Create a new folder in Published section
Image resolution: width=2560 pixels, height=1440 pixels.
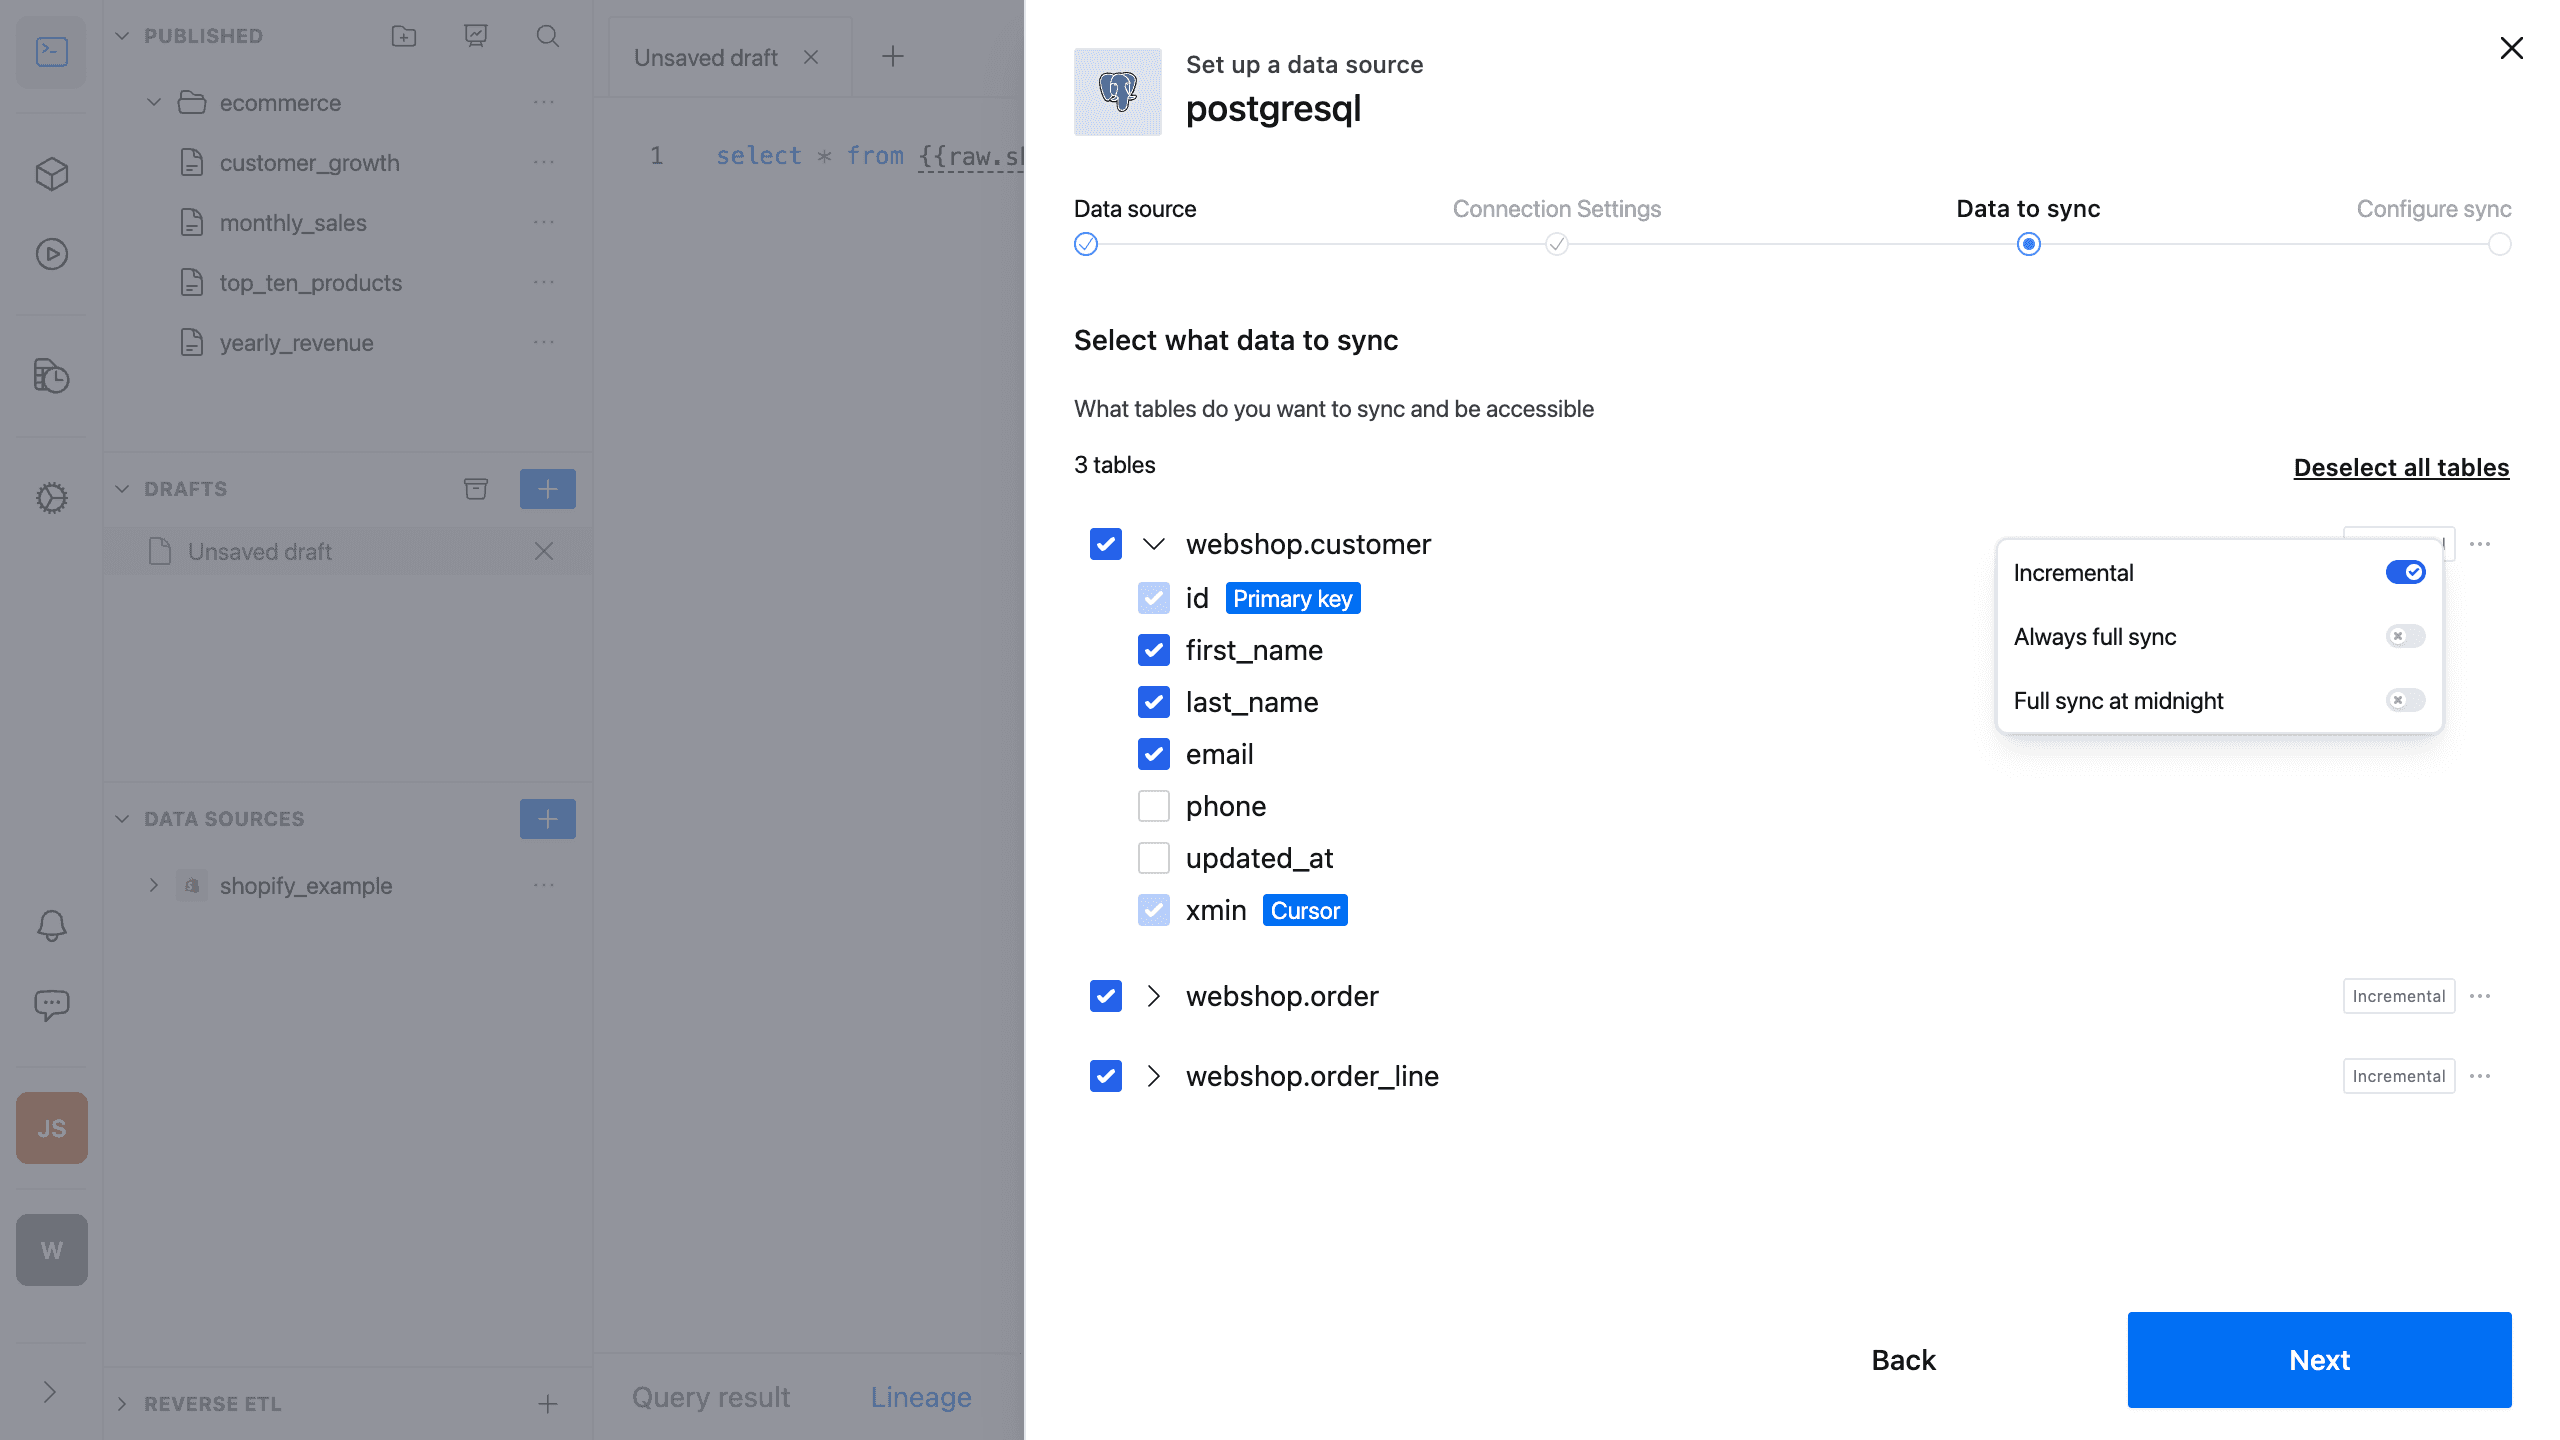click(404, 36)
